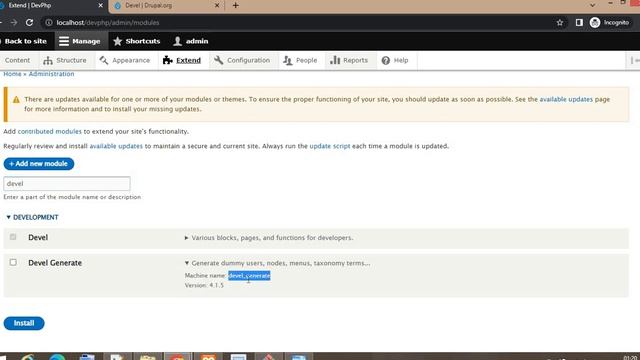View site information icon in address bar

[49, 22]
